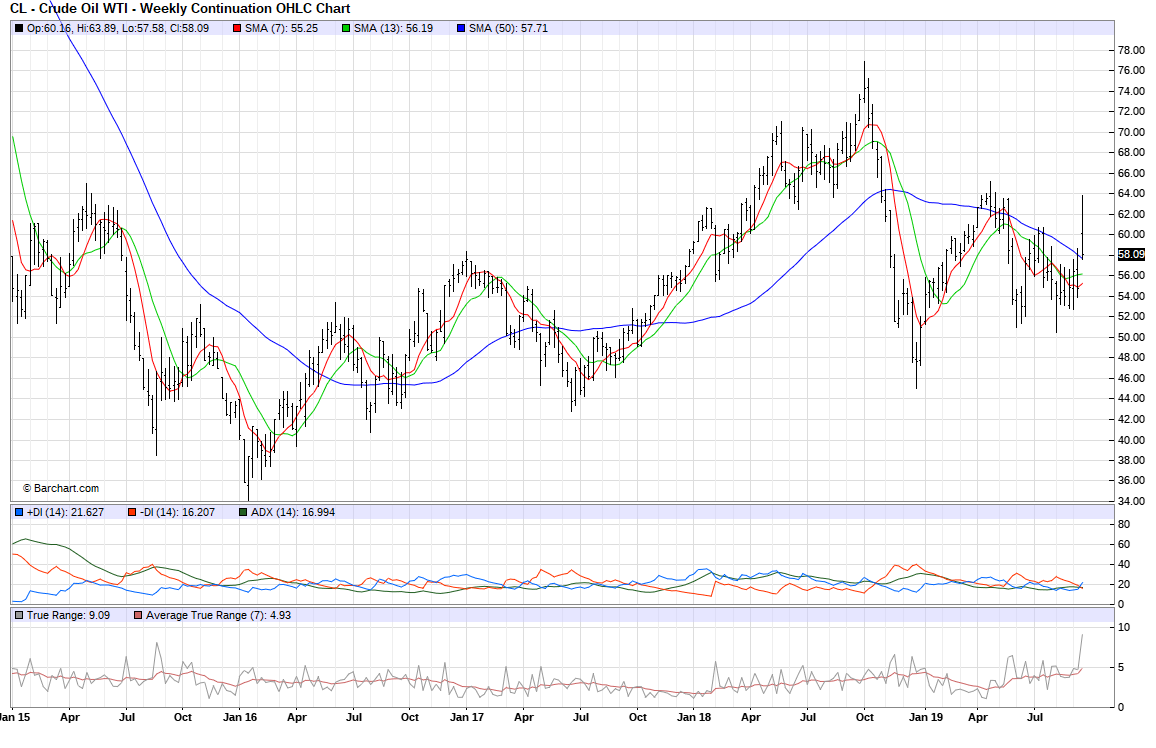This screenshot has height=748, width=1156.
Task: Click the red SMA (7) legend swatch
Action: click(x=237, y=29)
